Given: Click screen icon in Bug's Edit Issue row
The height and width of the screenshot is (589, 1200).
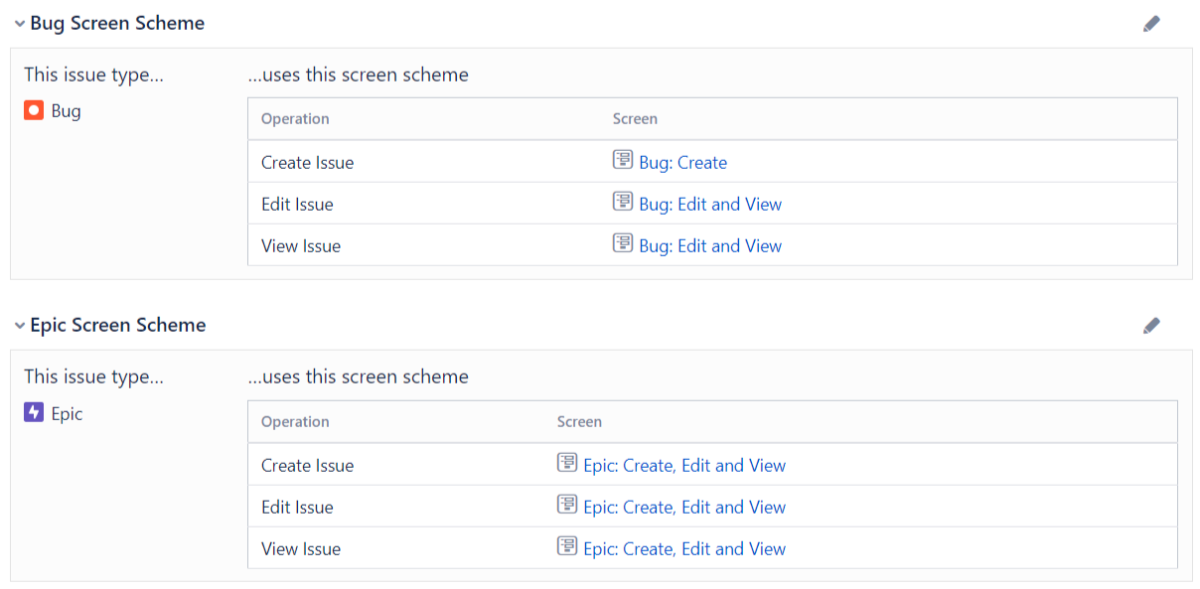Looking at the screenshot, I should (625, 203).
